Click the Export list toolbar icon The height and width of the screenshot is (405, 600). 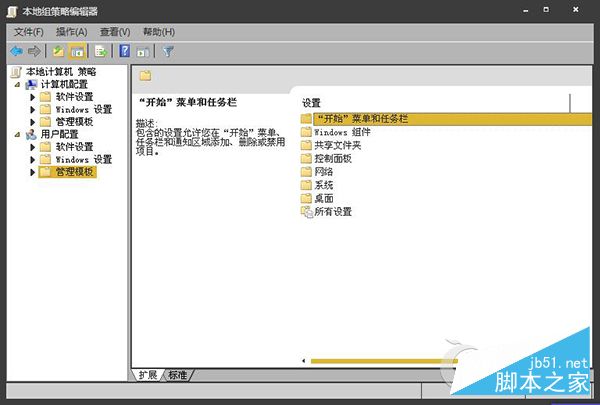coord(101,51)
